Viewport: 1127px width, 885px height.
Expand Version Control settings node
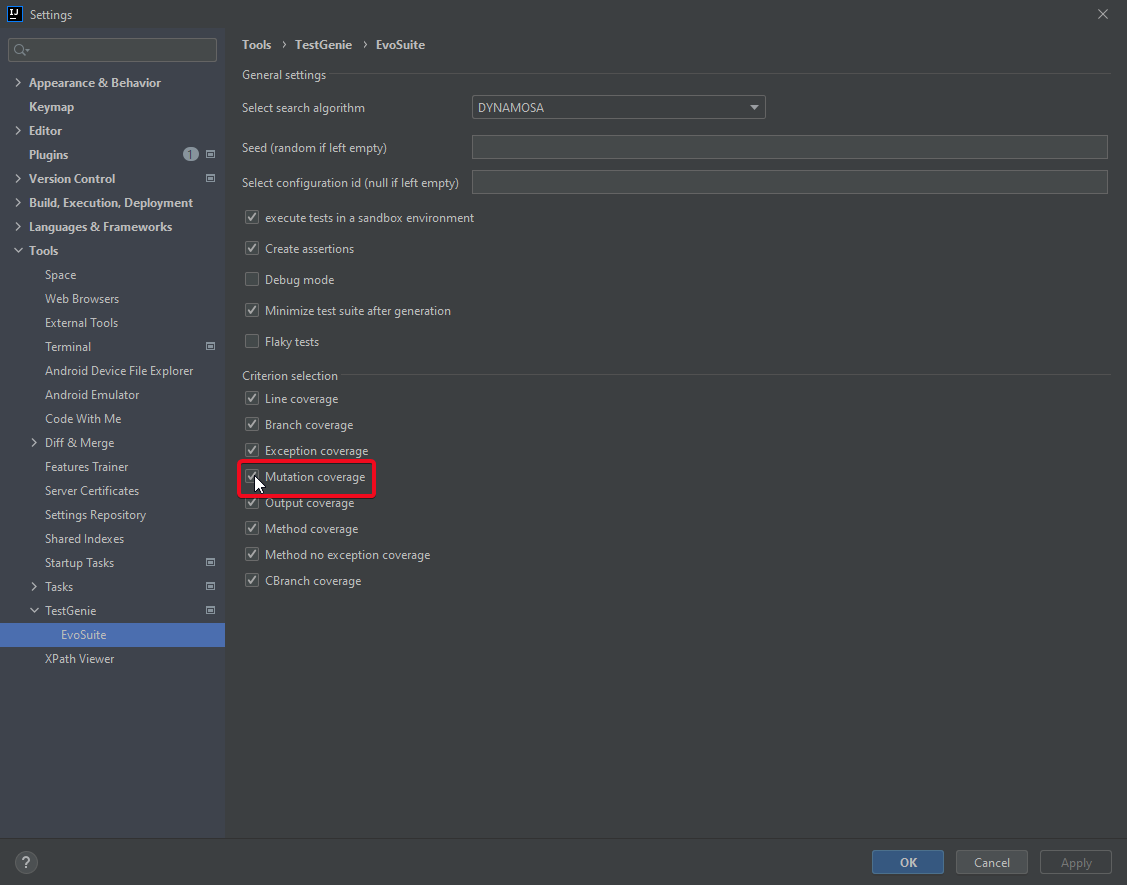click(x=18, y=178)
